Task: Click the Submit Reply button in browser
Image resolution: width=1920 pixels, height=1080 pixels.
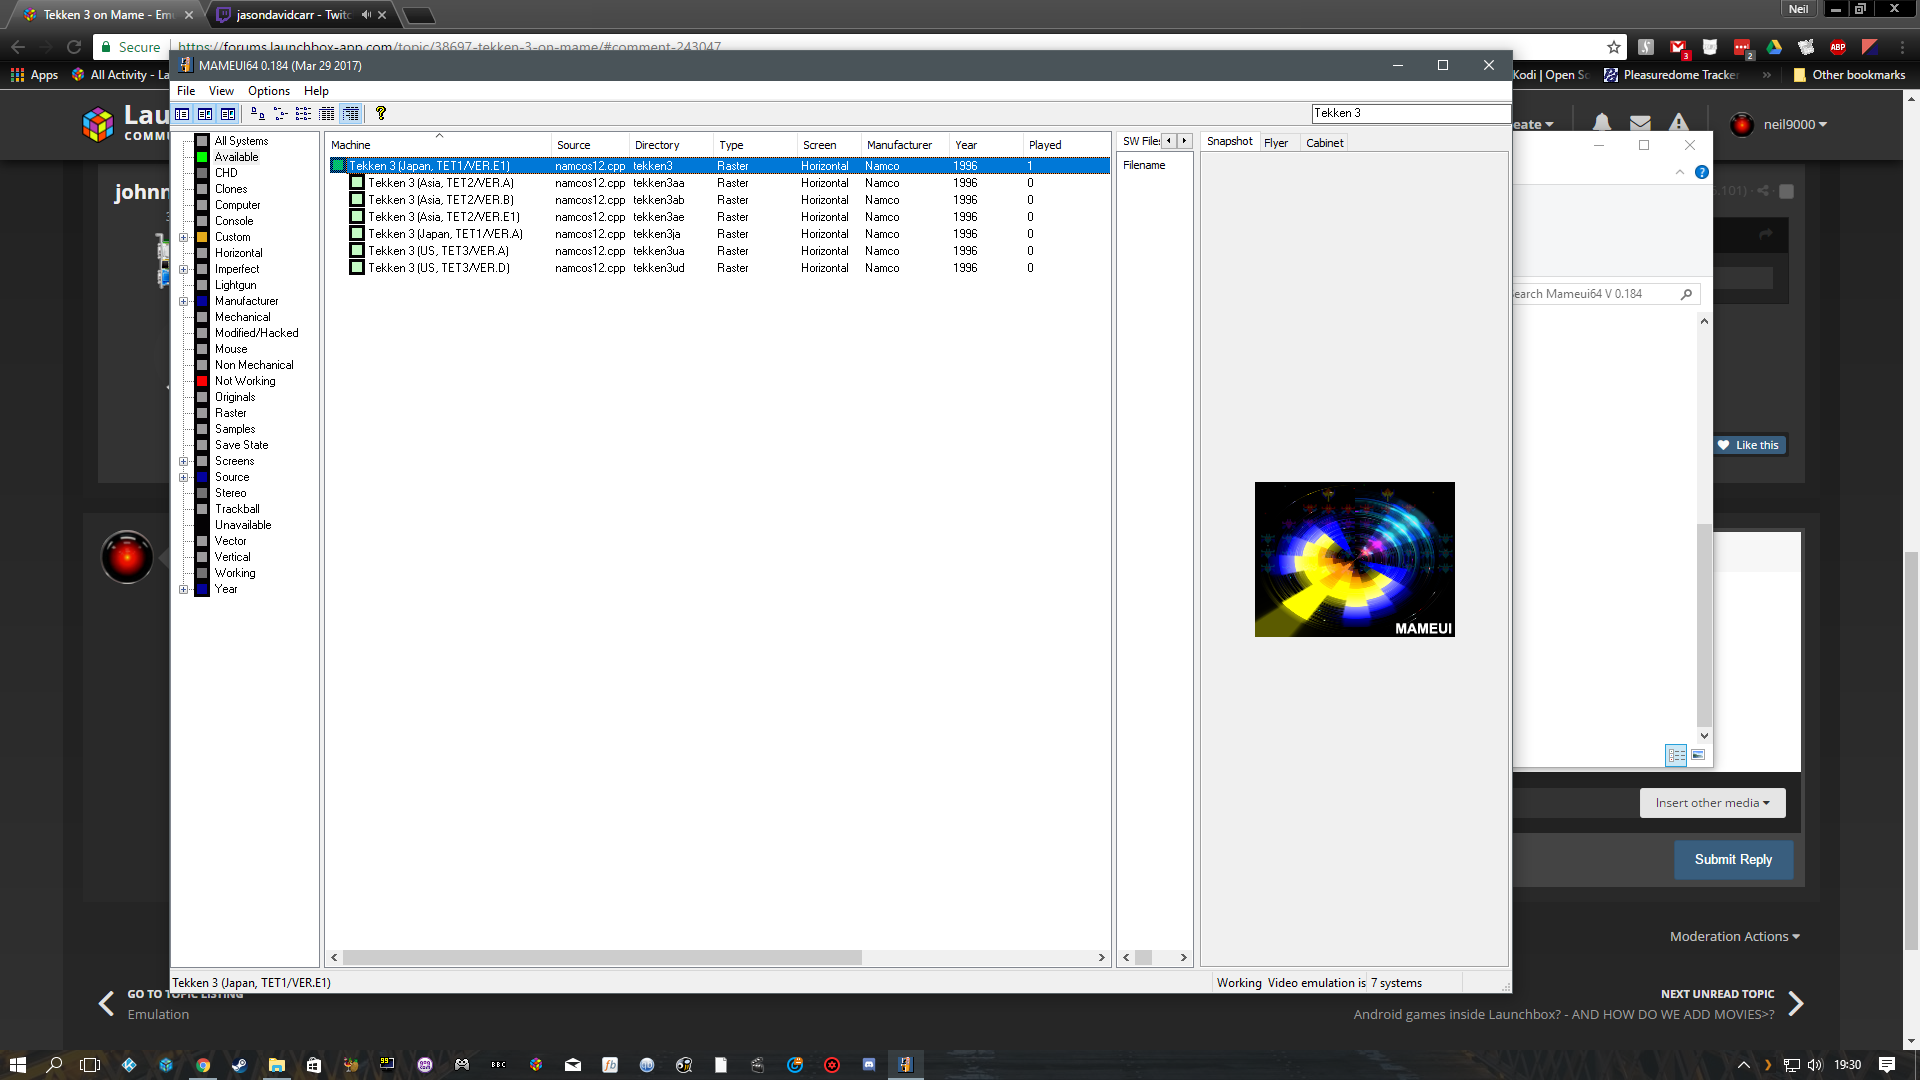Action: (x=1733, y=860)
